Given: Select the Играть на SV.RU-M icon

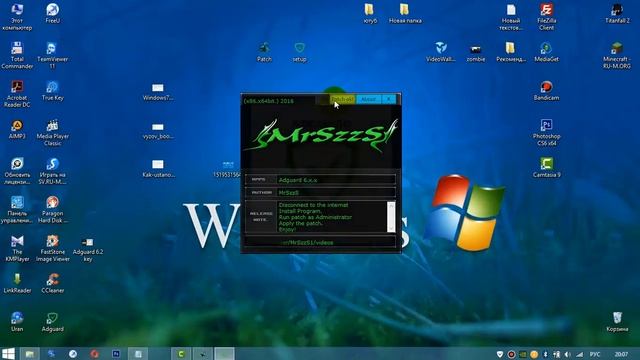Looking at the screenshot, I should tap(52, 171).
